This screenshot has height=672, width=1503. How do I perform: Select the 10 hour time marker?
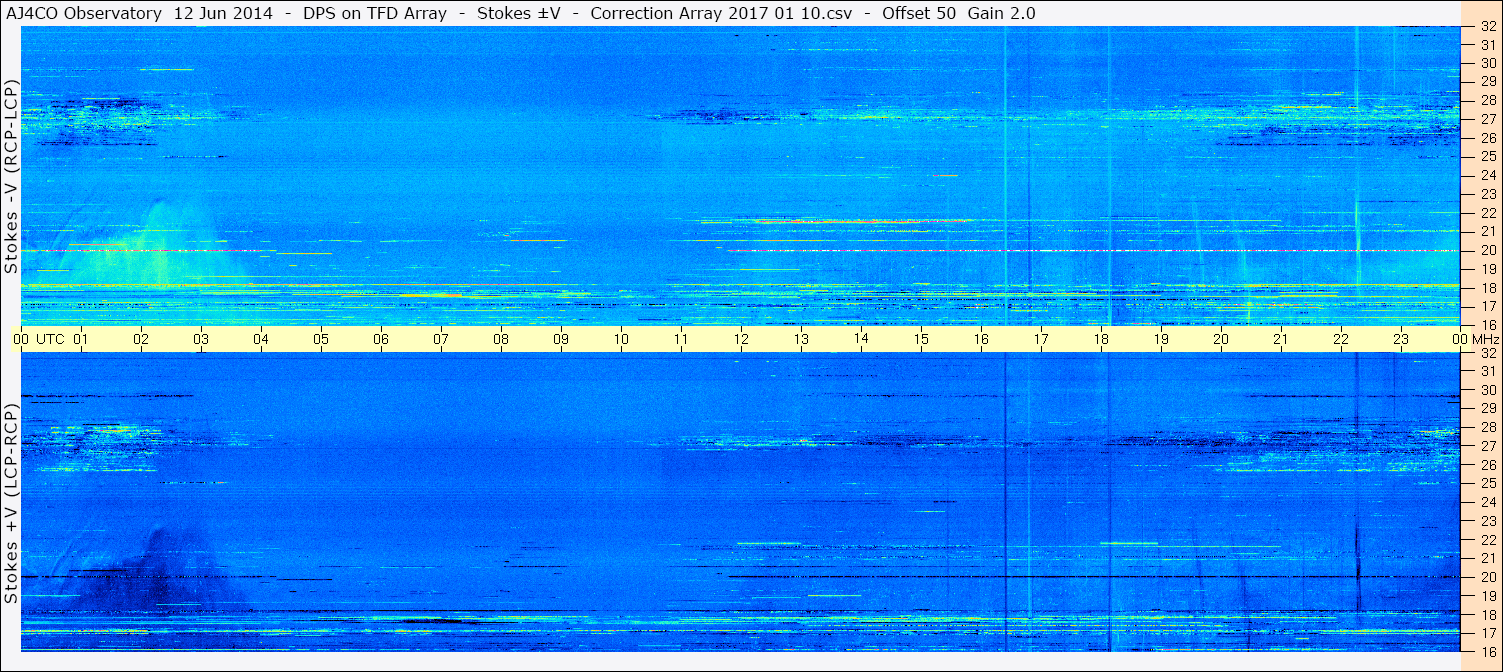click(621, 339)
